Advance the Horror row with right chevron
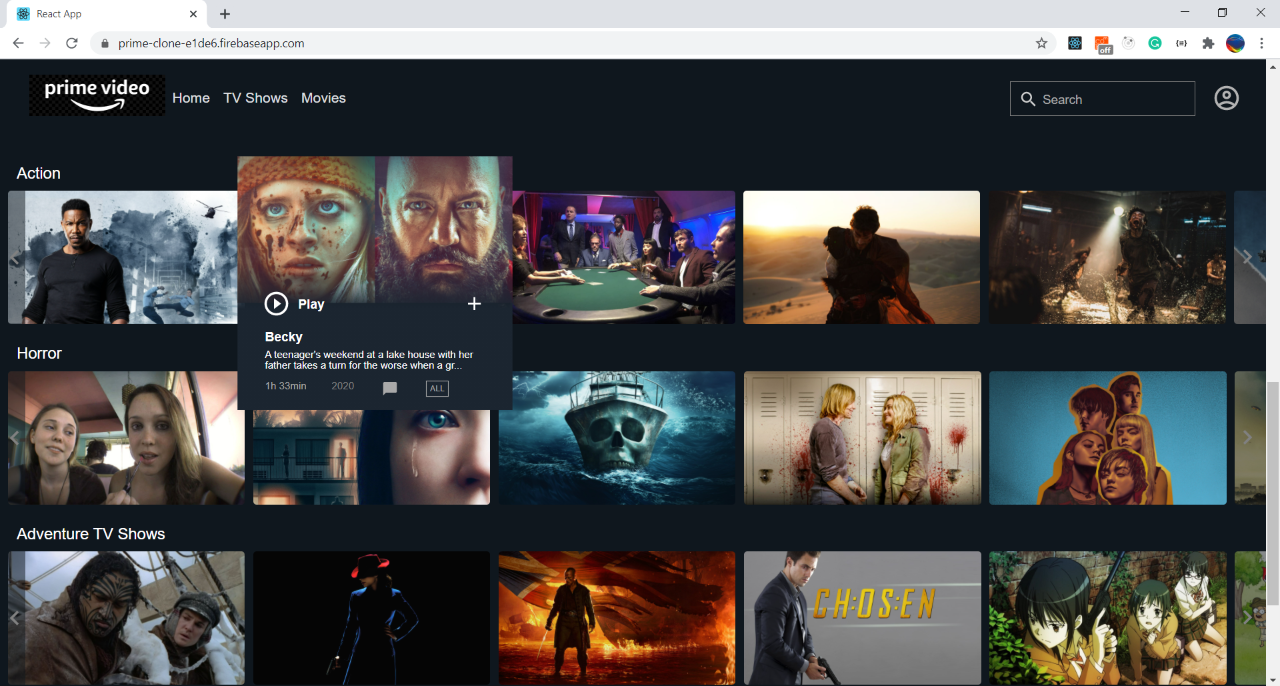Image resolution: width=1280 pixels, height=686 pixels. coord(1247,437)
